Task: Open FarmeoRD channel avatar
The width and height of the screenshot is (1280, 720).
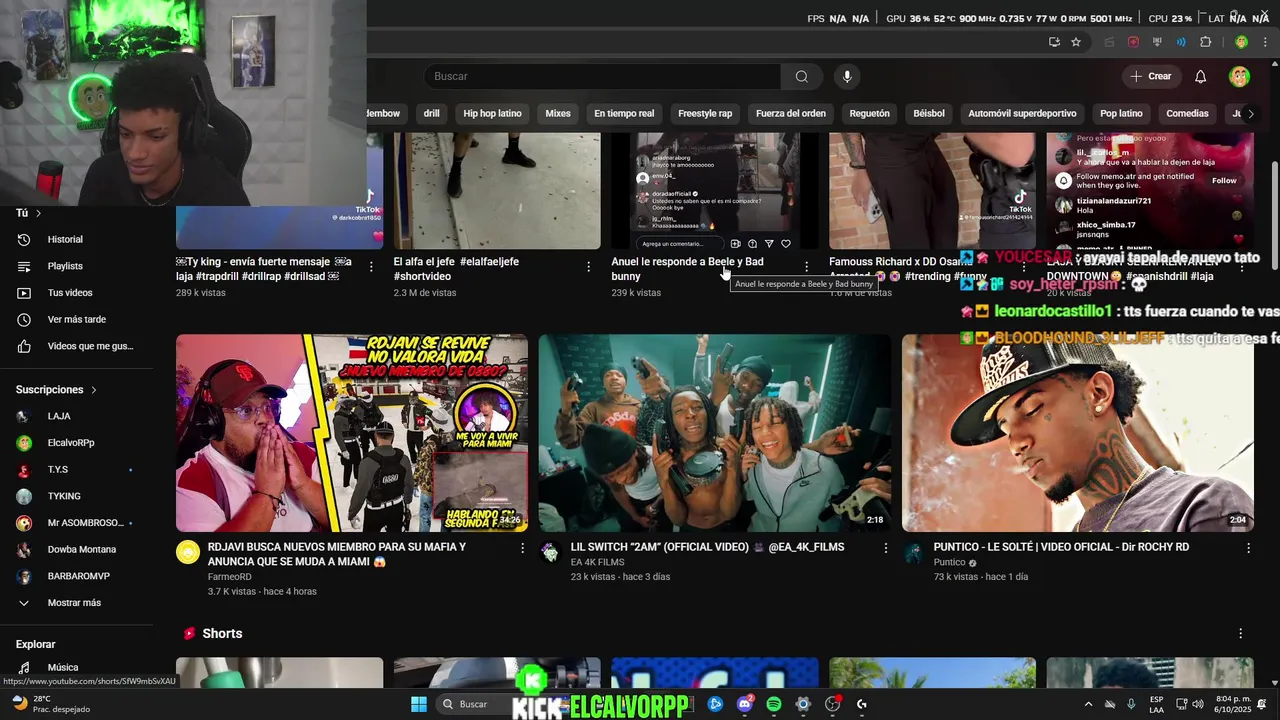Action: click(188, 552)
